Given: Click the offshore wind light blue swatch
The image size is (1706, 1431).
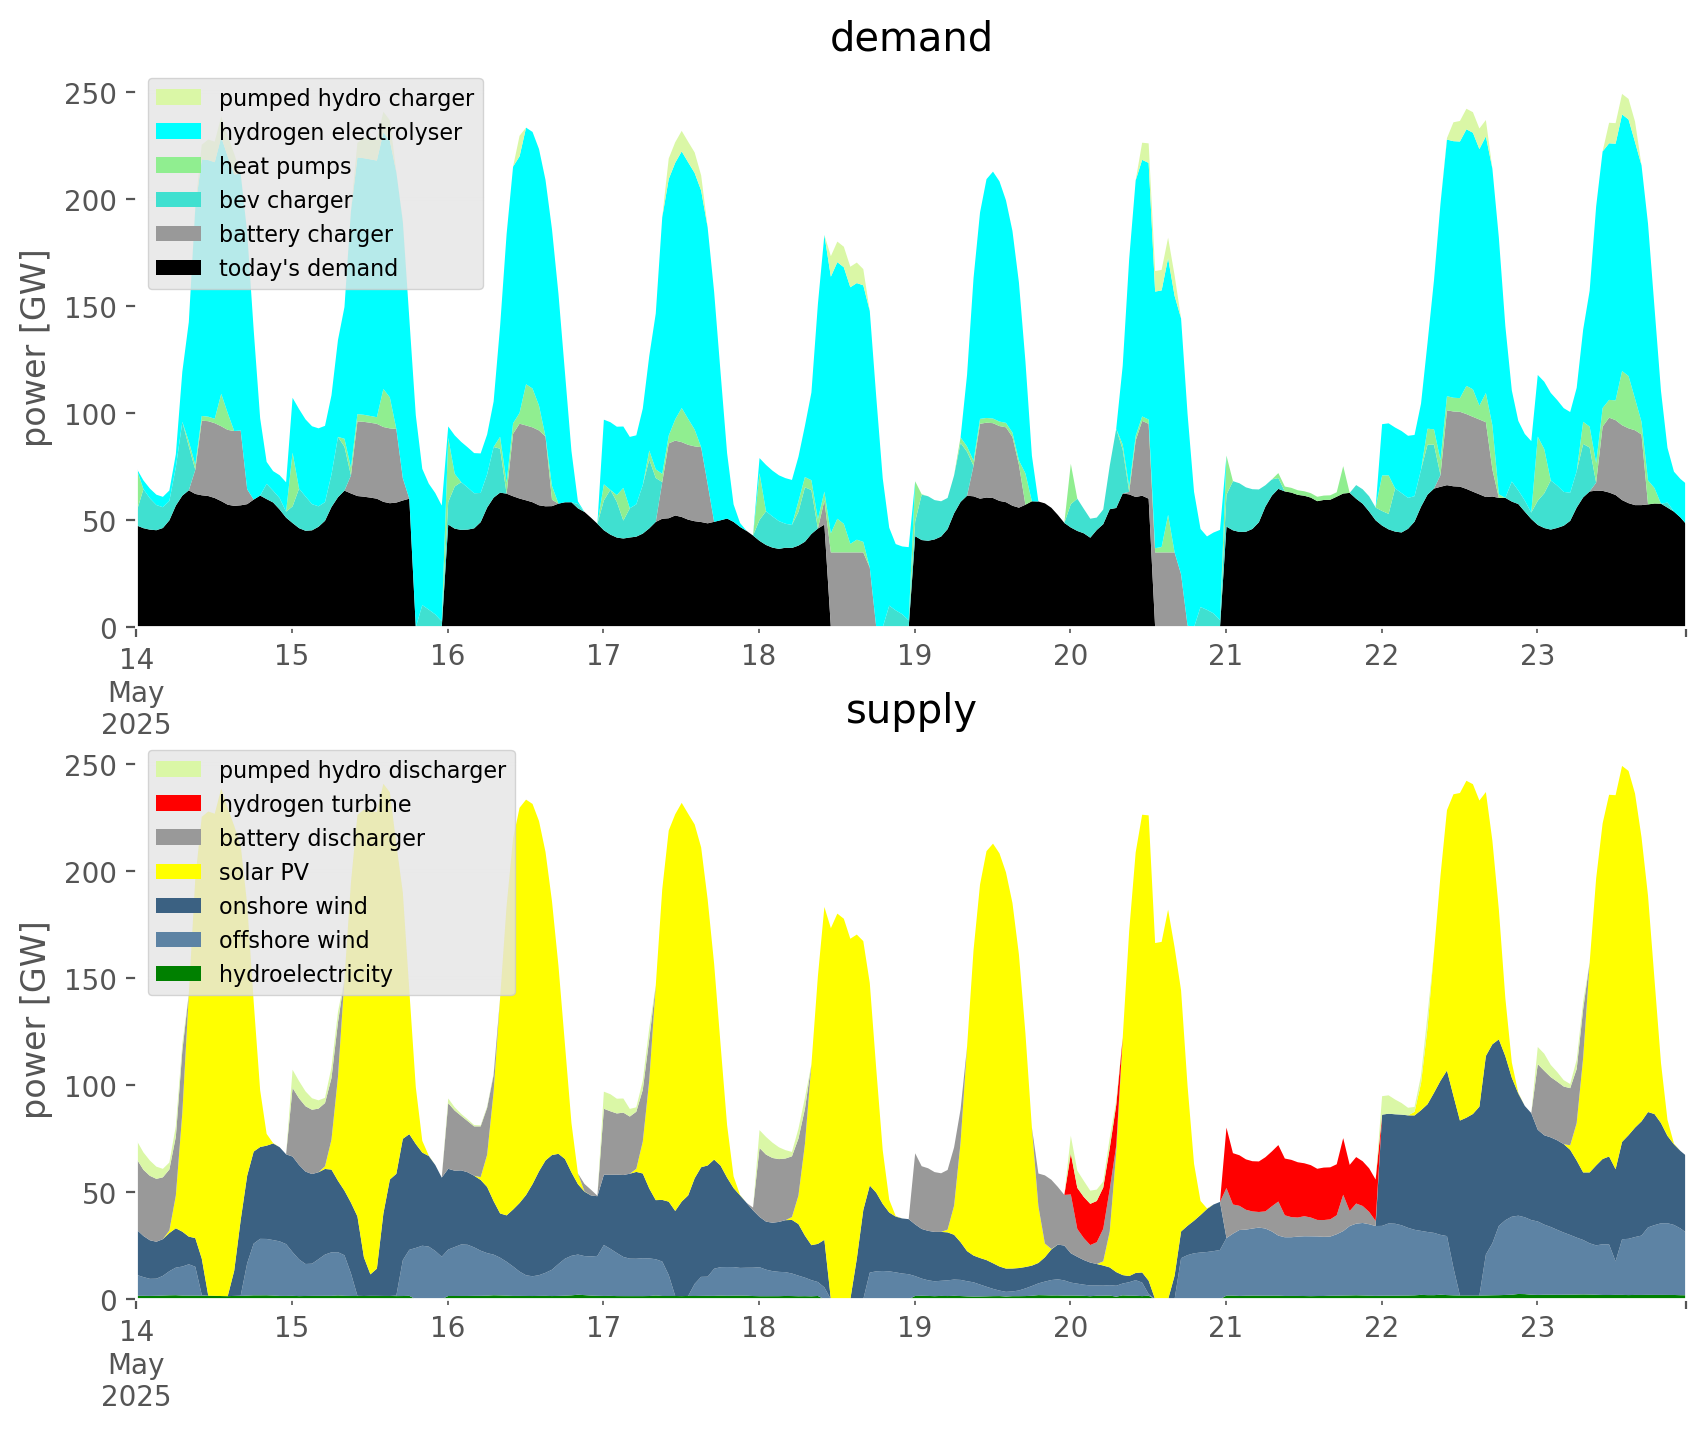Looking at the screenshot, I should coord(179,940).
